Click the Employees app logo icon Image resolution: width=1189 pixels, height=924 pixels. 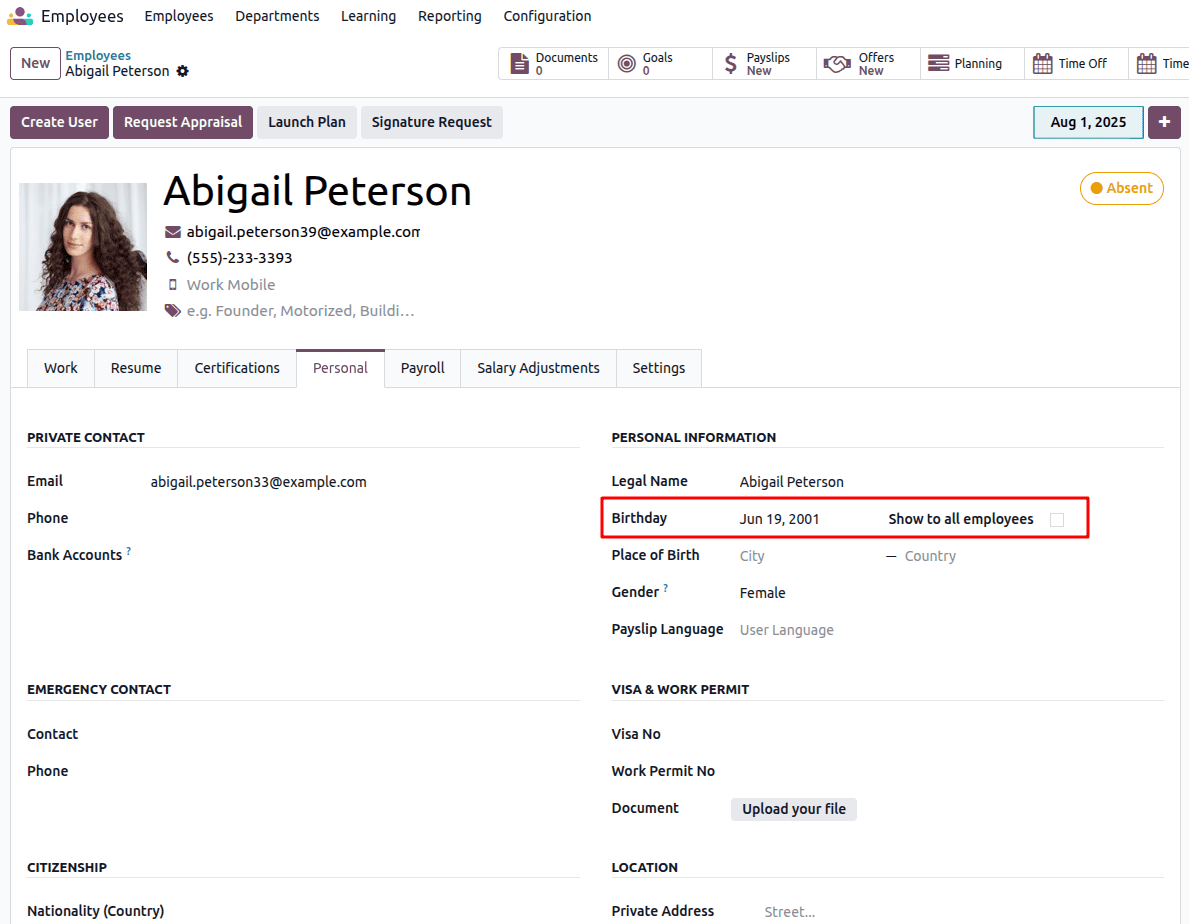pyautogui.click(x=20, y=16)
